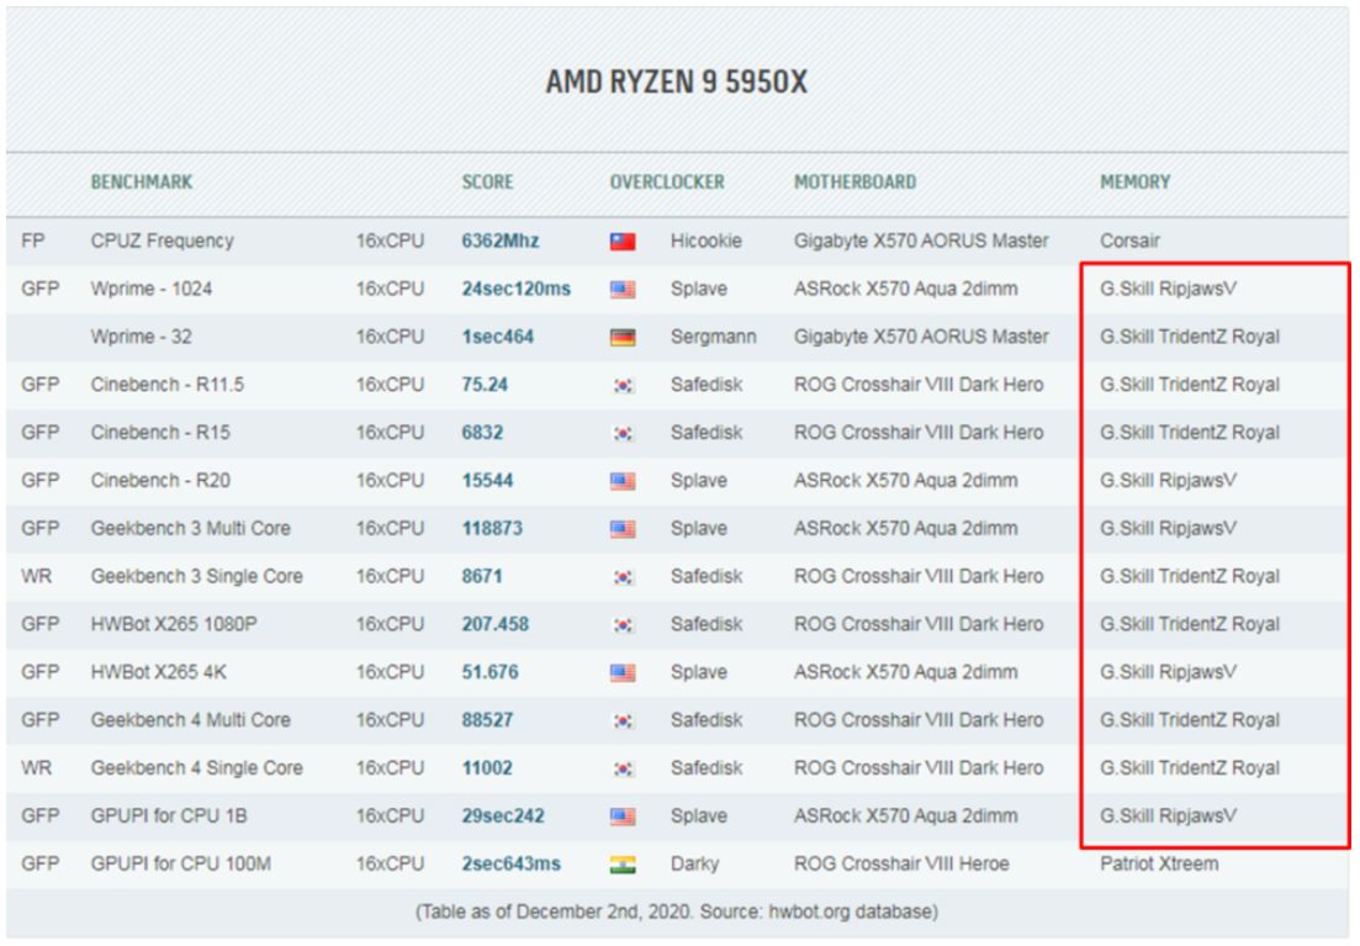The height and width of the screenshot is (946, 1360).
Task: Click overclocker name Hicookie
Action: point(706,241)
